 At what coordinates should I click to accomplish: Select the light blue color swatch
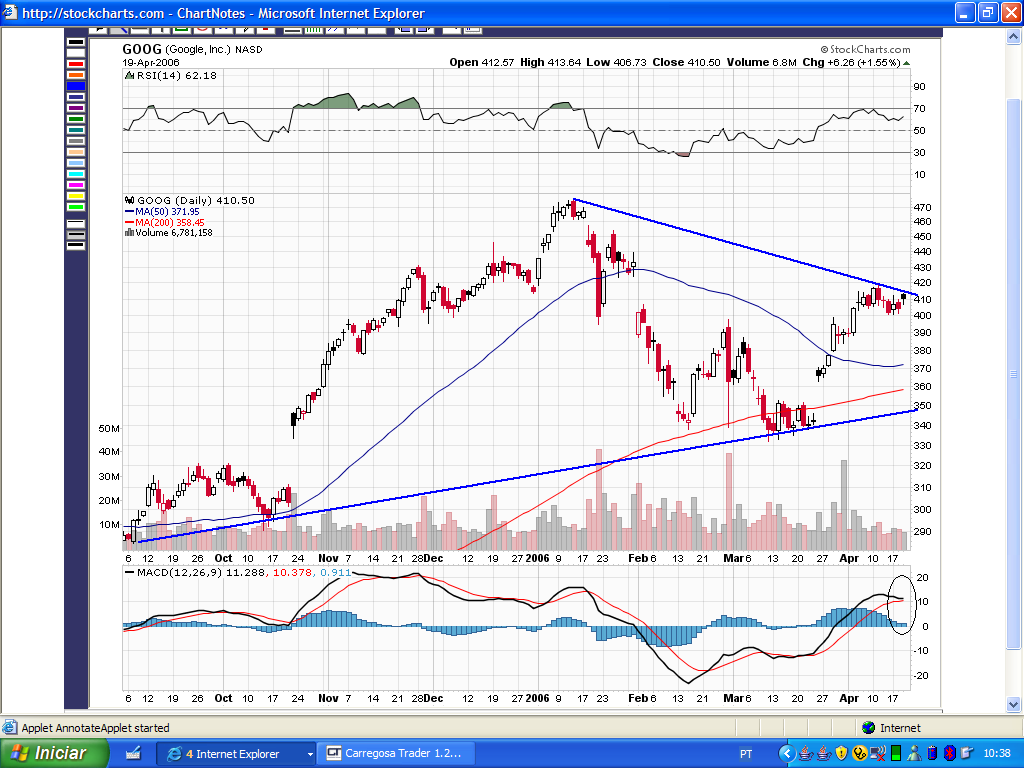(x=76, y=163)
